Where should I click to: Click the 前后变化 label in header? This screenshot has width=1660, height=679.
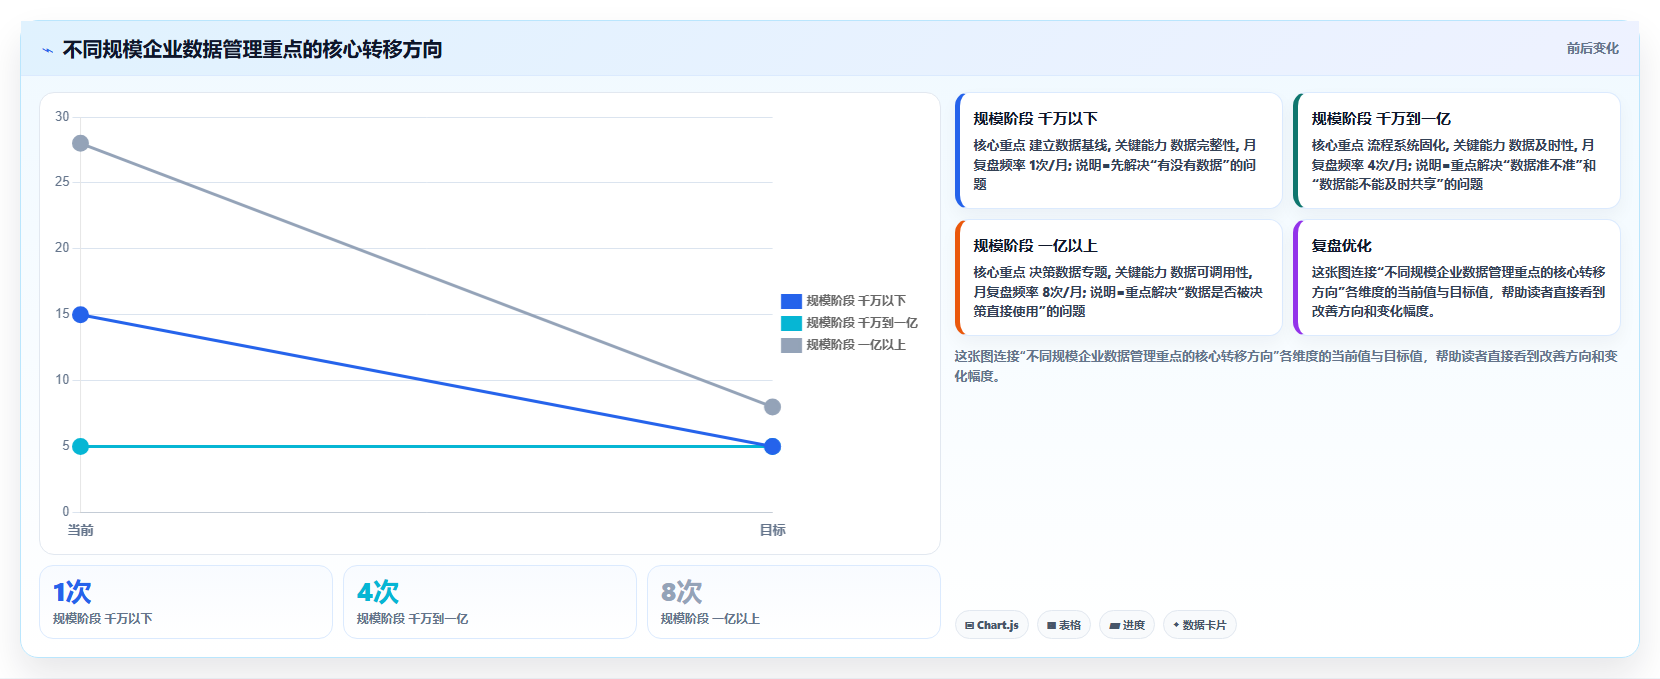point(1592,48)
